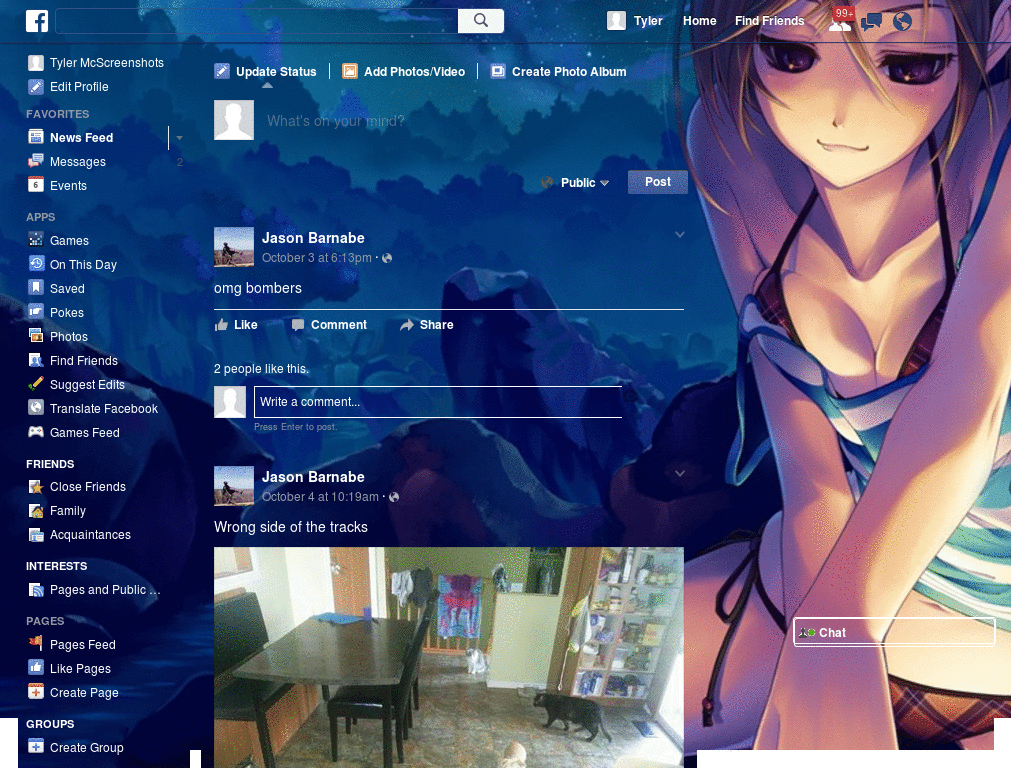Click the search magnifier button
Screen dimensions: 1024x768
[481, 21]
